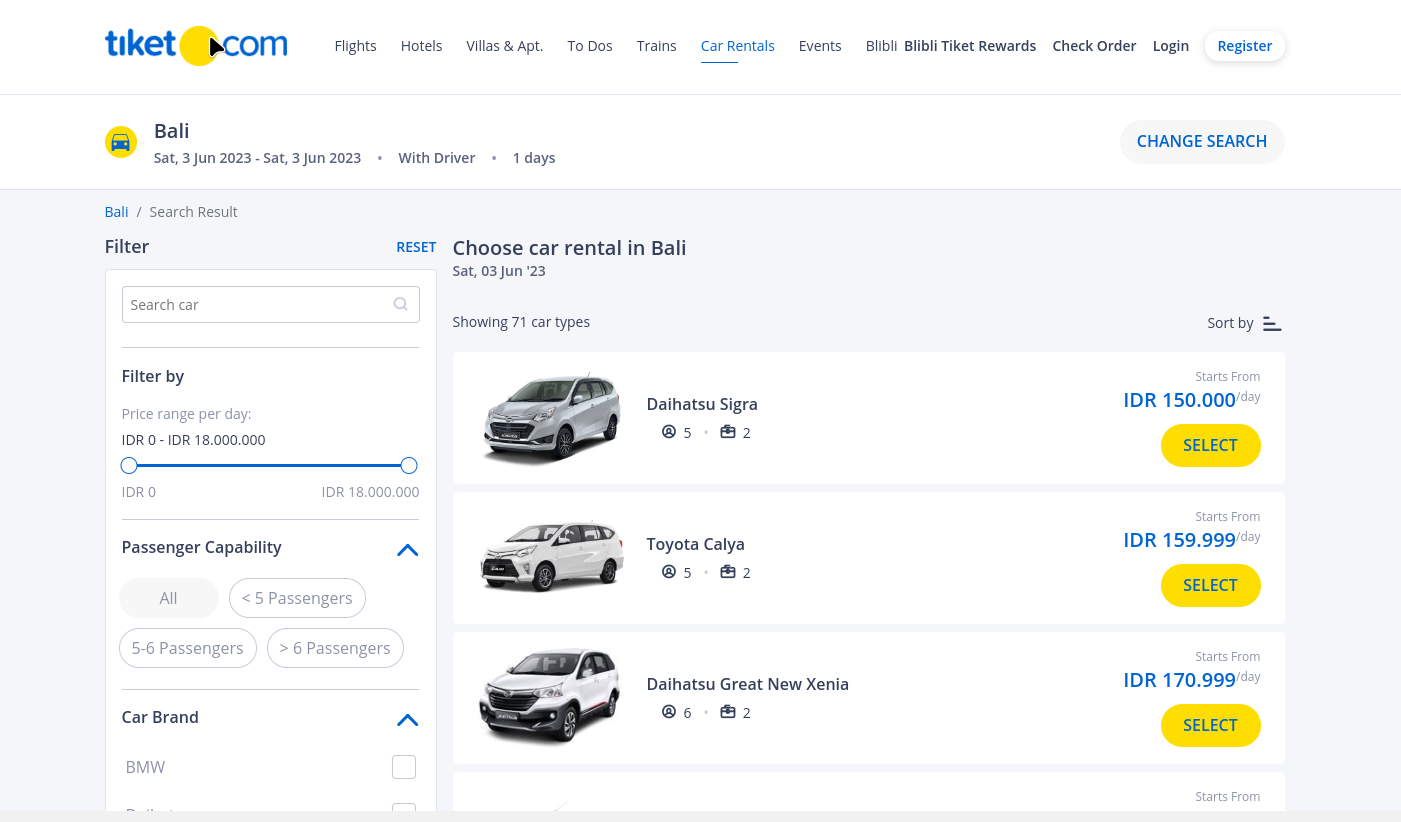Click the With Driver search detail
The height and width of the screenshot is (822, 1401).
click(437, 158)
